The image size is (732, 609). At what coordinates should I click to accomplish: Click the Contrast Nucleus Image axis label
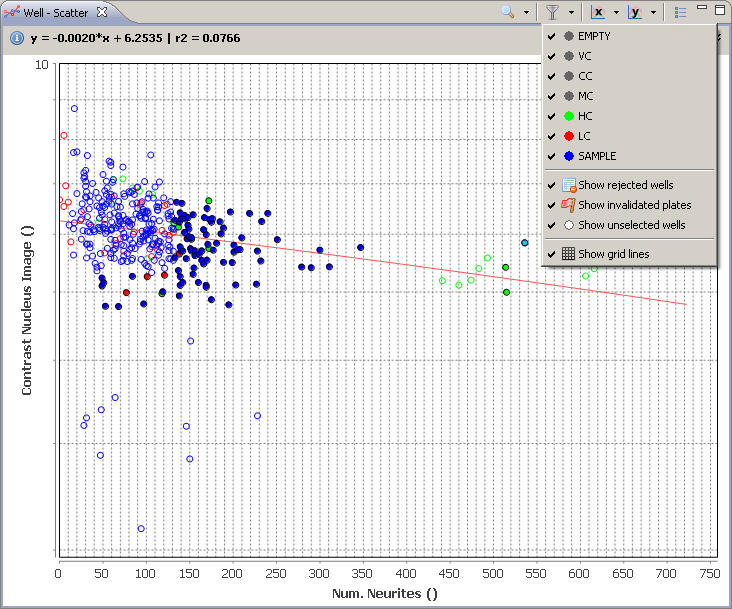tap(27, 310)
